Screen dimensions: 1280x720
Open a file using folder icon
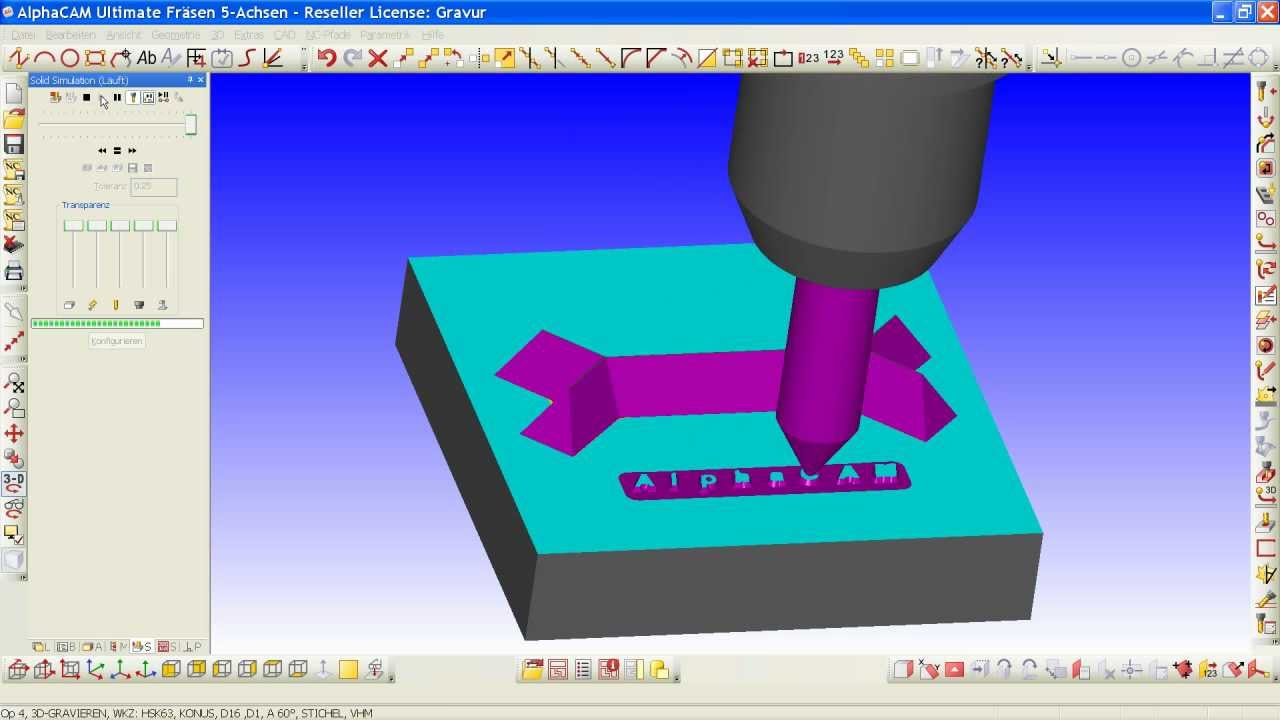tap(14, 120)
